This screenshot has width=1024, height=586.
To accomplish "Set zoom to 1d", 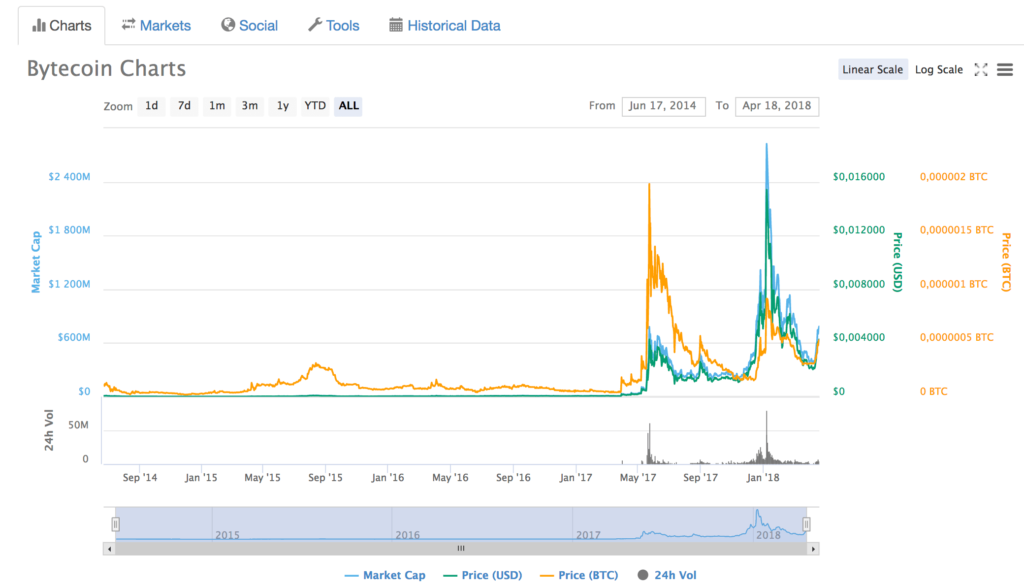I will pos(152,106).
